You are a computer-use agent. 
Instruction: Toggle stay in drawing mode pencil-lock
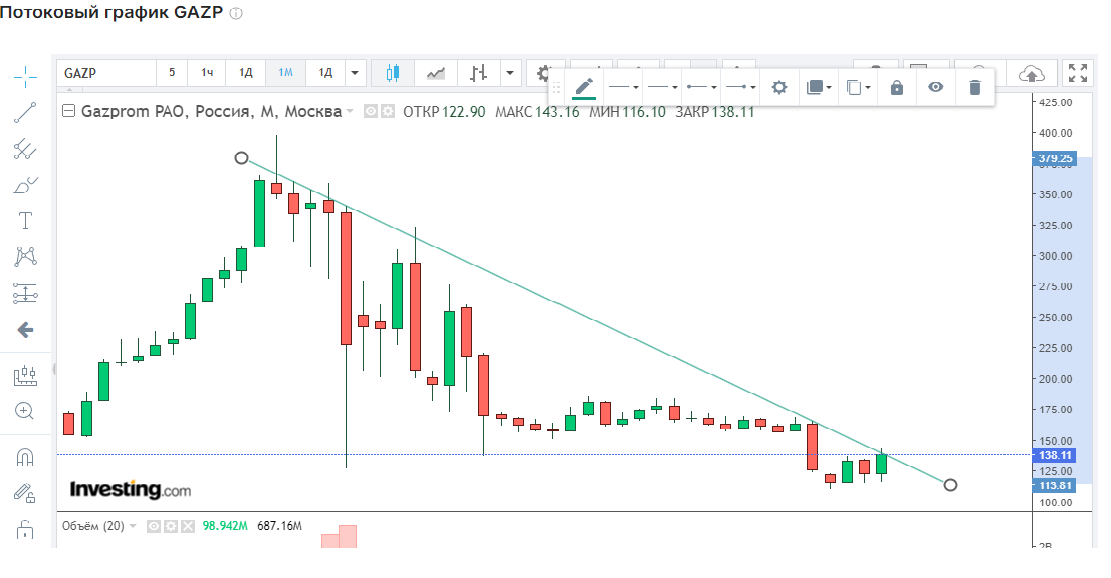pyautogui.click(x=26, y=493)
